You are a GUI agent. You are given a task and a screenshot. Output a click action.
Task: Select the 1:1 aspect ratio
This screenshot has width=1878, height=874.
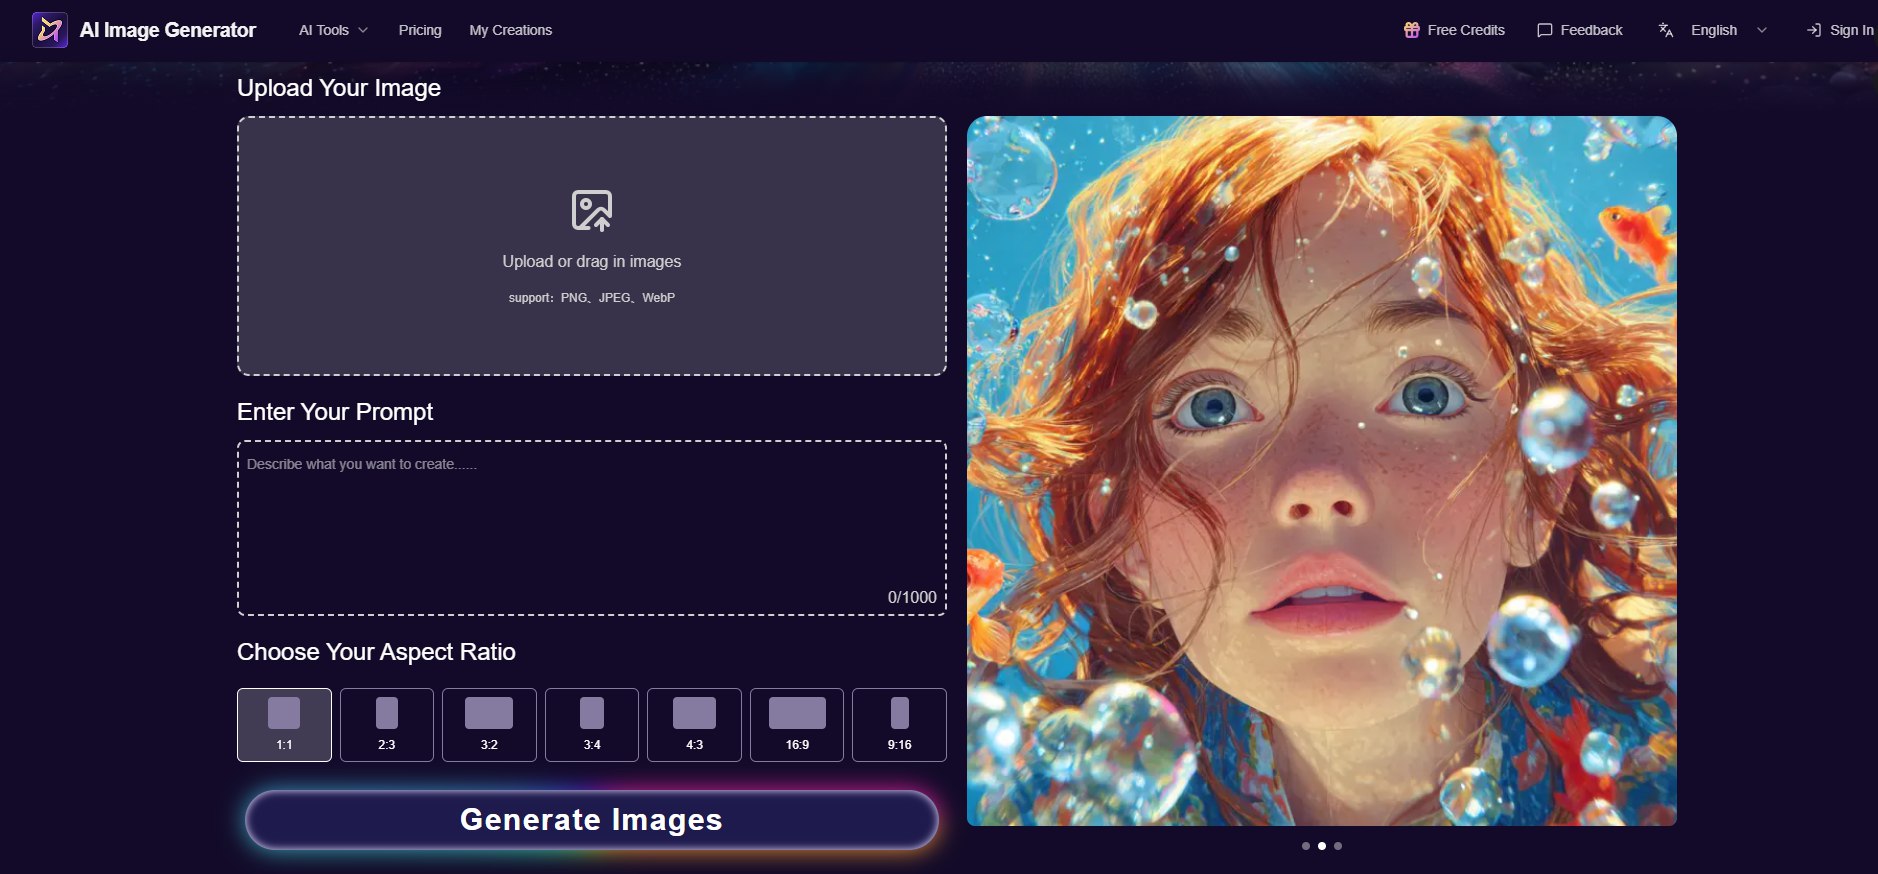284,725
